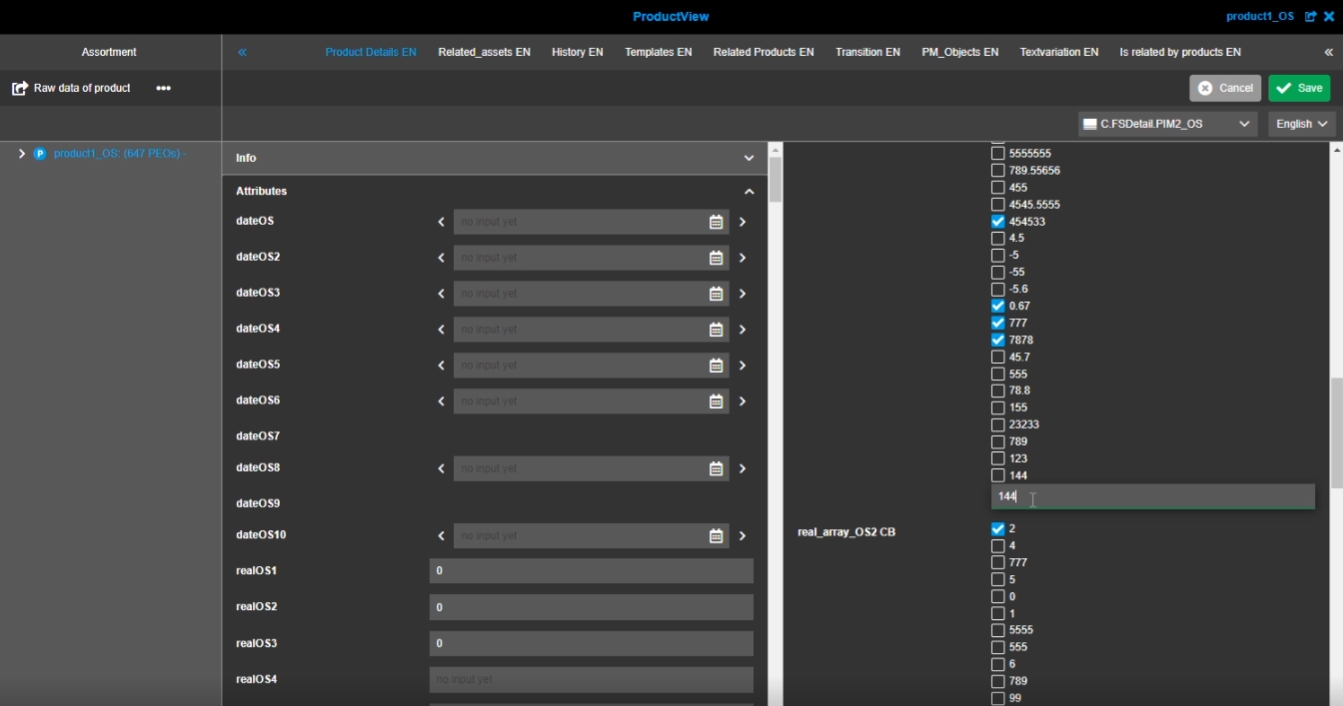Screen dimensions: 1343x706
Task: Uncheck the 454533 checkbox
Action: (998, 222)
